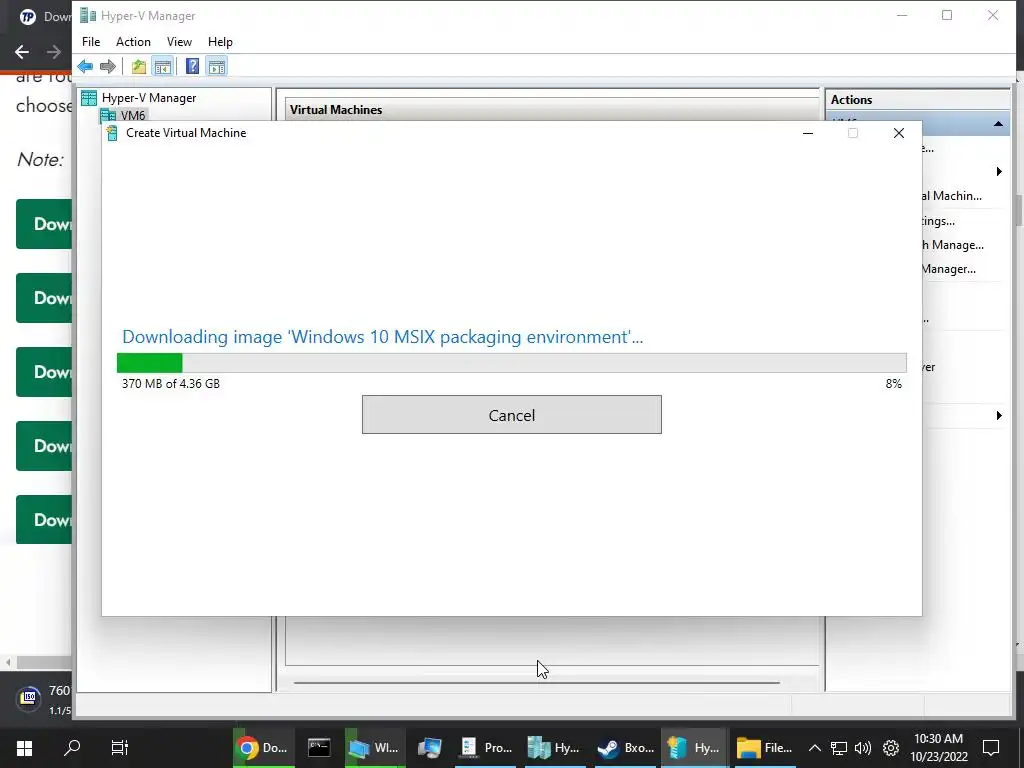Click the browser Back arrow behind Hyper-V
The width and height of the screenshot is (1024, 768).
[x=22, y=52]
